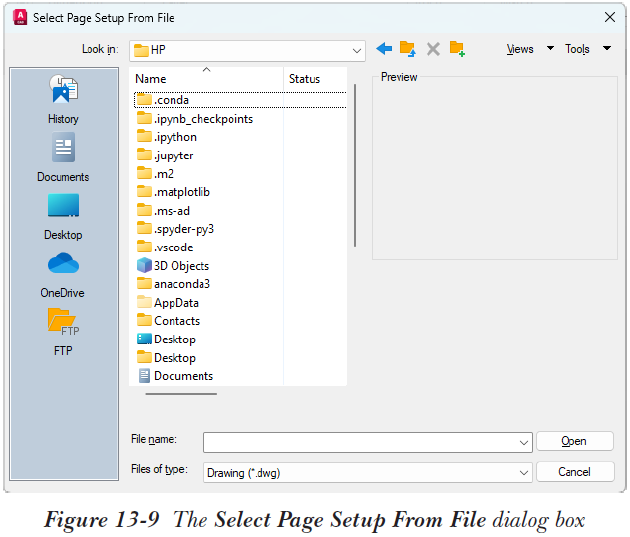This screenshot has height=537, width=630.
Task: Click the up one level folder icon
Action: (408, 49)
